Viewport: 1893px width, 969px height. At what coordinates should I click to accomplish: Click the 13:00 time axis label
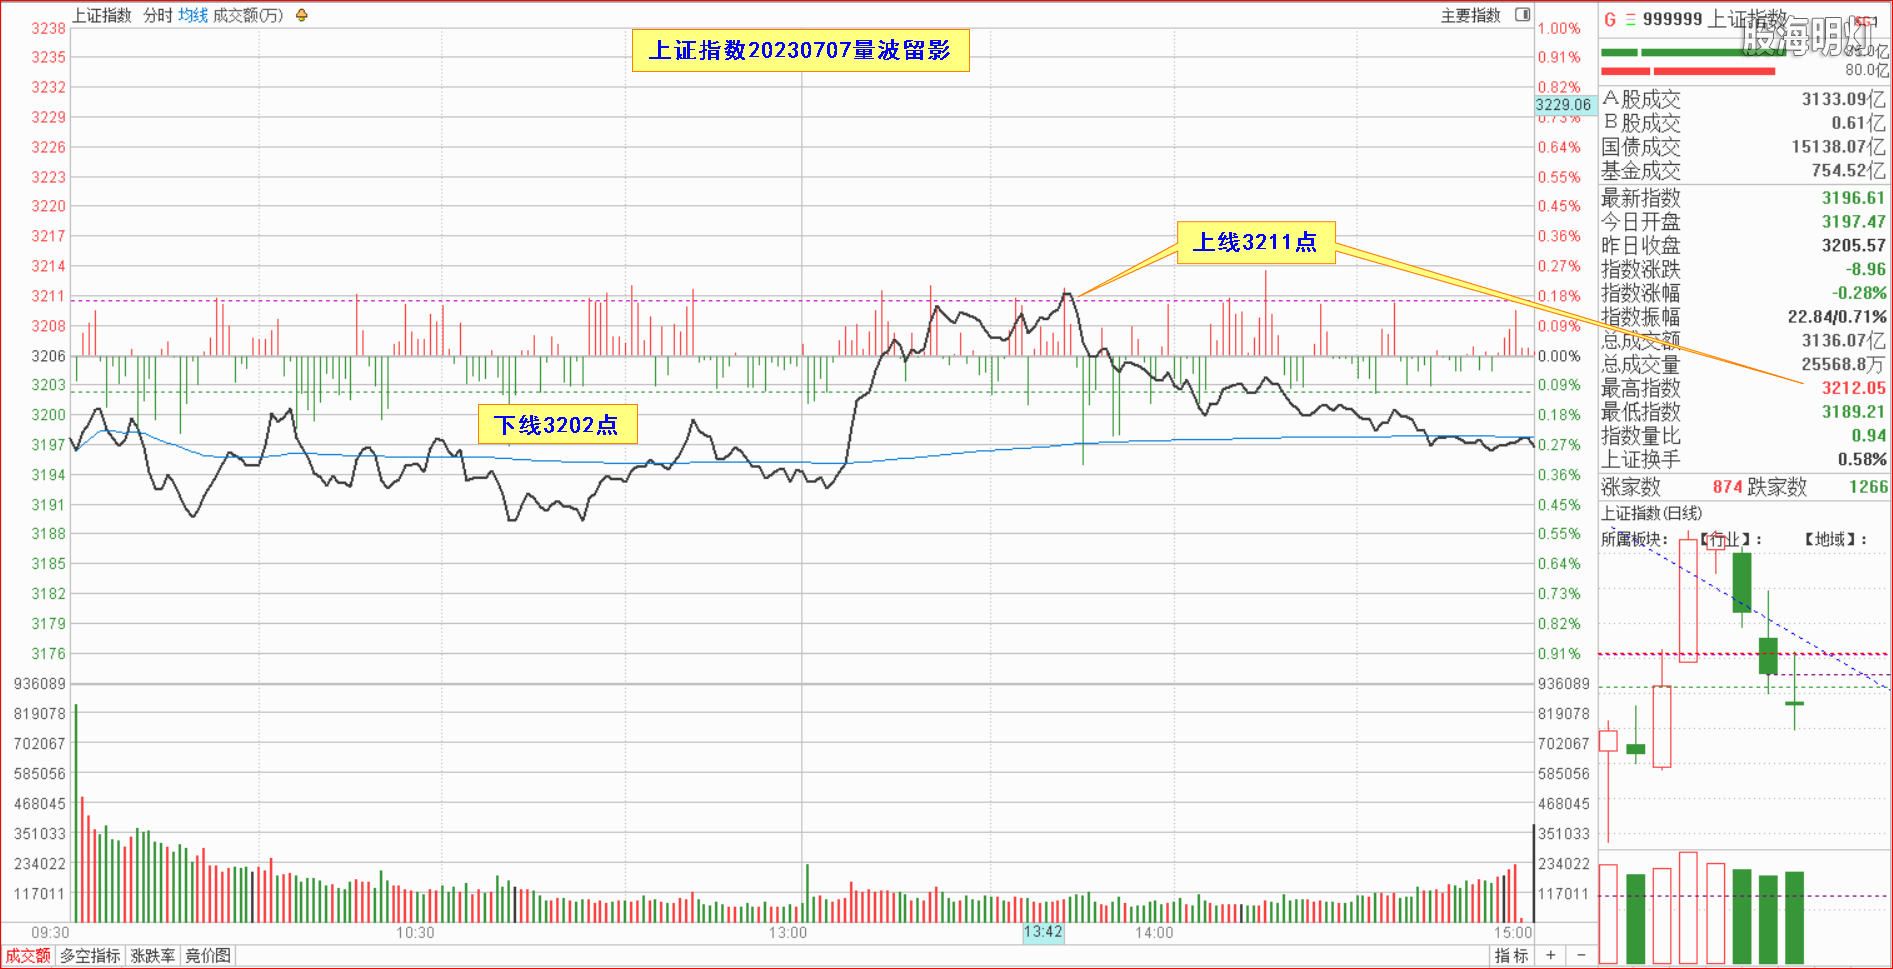coord(788,933)
